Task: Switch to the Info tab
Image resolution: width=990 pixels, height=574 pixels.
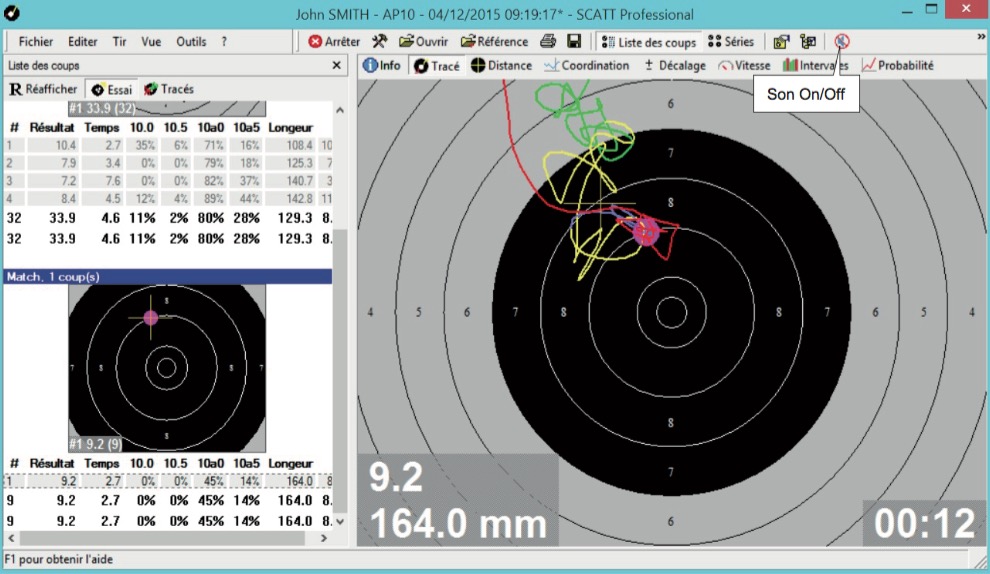Action: (382, 66)
